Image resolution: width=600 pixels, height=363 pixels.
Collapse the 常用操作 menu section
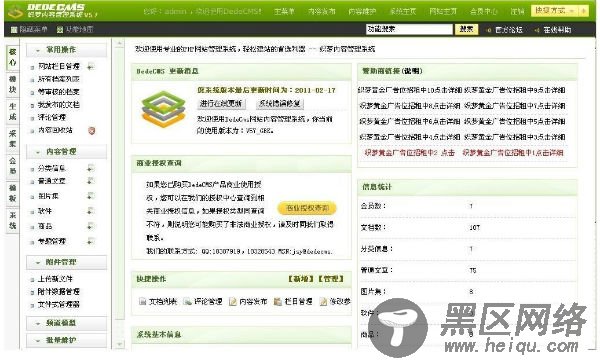(x=66, y=50)
